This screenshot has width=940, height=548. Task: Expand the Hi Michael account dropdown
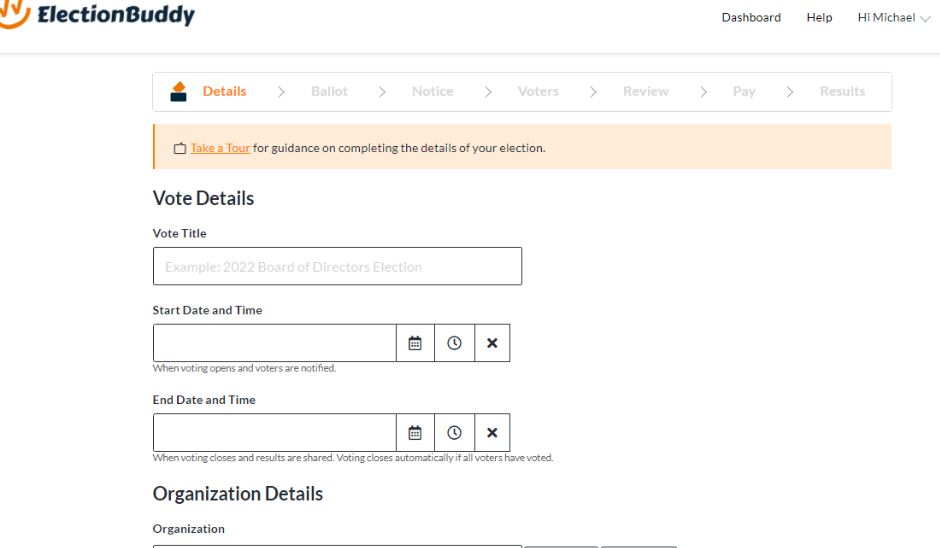(893, 17)
